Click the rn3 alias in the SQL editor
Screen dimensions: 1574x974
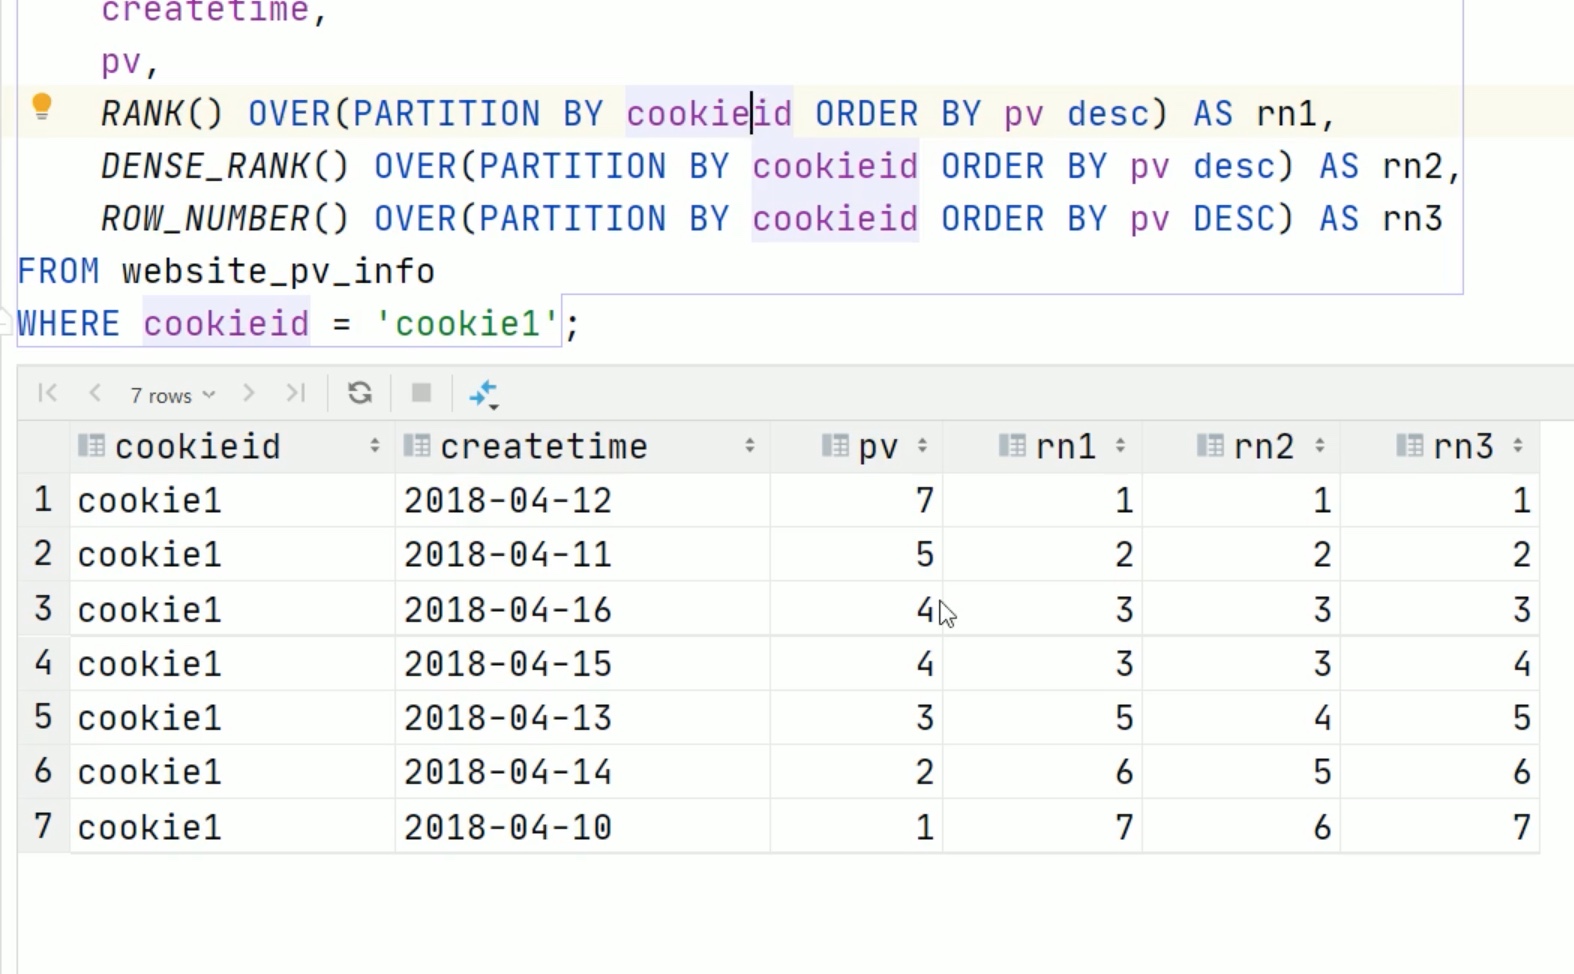click(1412, 219)
